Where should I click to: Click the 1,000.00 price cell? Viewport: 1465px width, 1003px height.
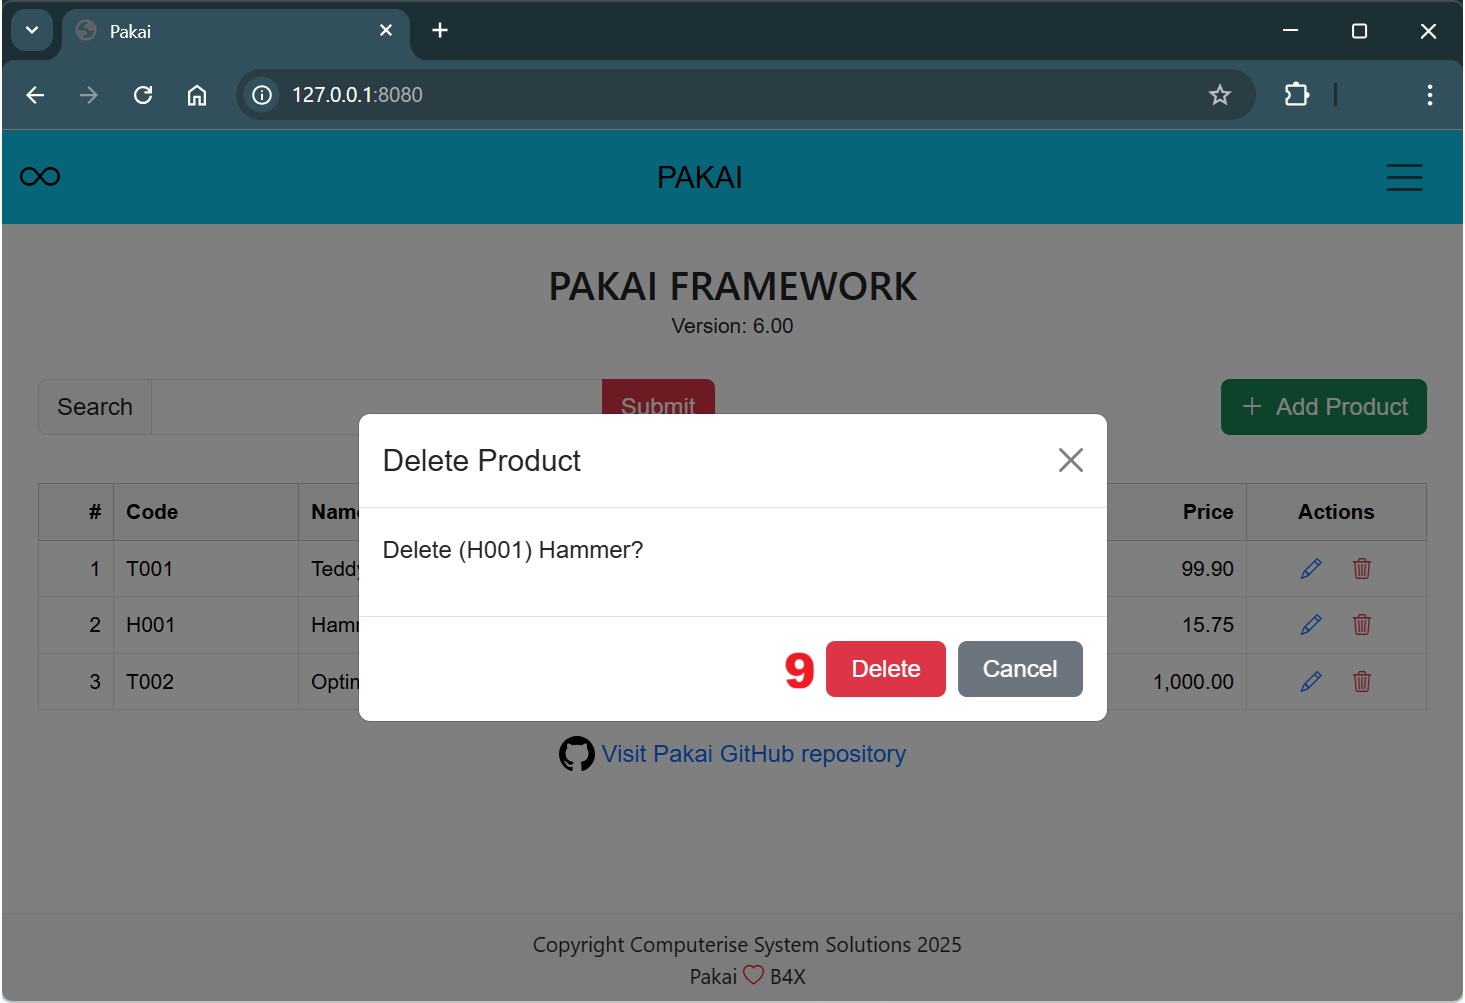(x=1193, y=682)
